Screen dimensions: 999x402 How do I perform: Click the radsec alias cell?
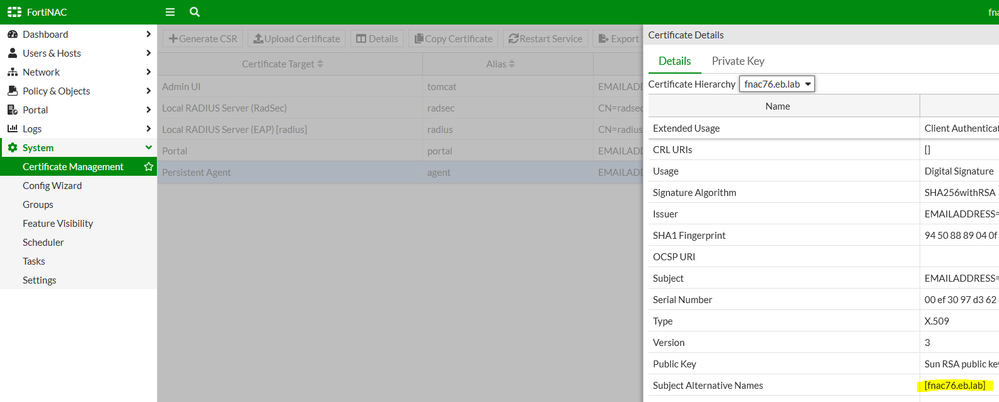click(508, 108)
